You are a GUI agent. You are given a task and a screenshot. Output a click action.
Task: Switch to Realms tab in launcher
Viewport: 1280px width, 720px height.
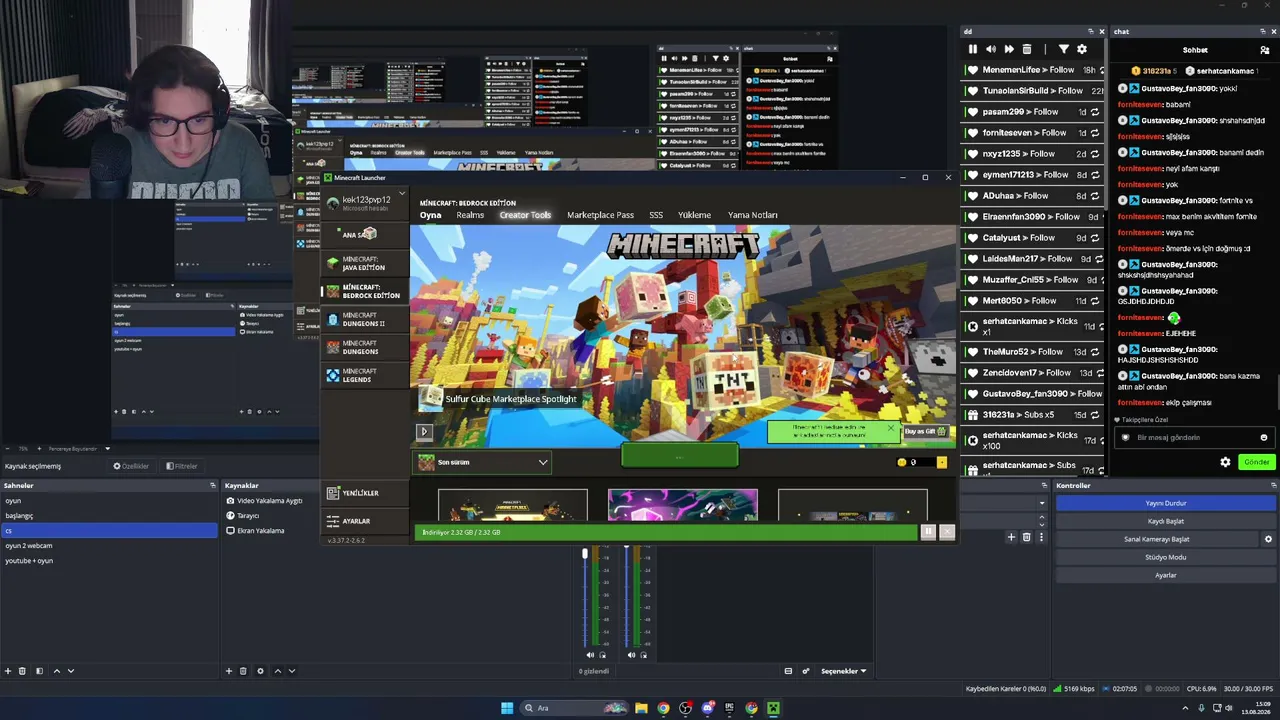(x=470, y=215)
